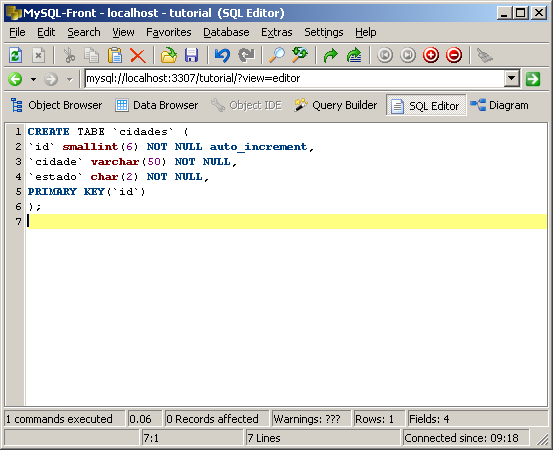Expand the forward history dropdown arrow

pyautogui.click(x=69, y=79)
